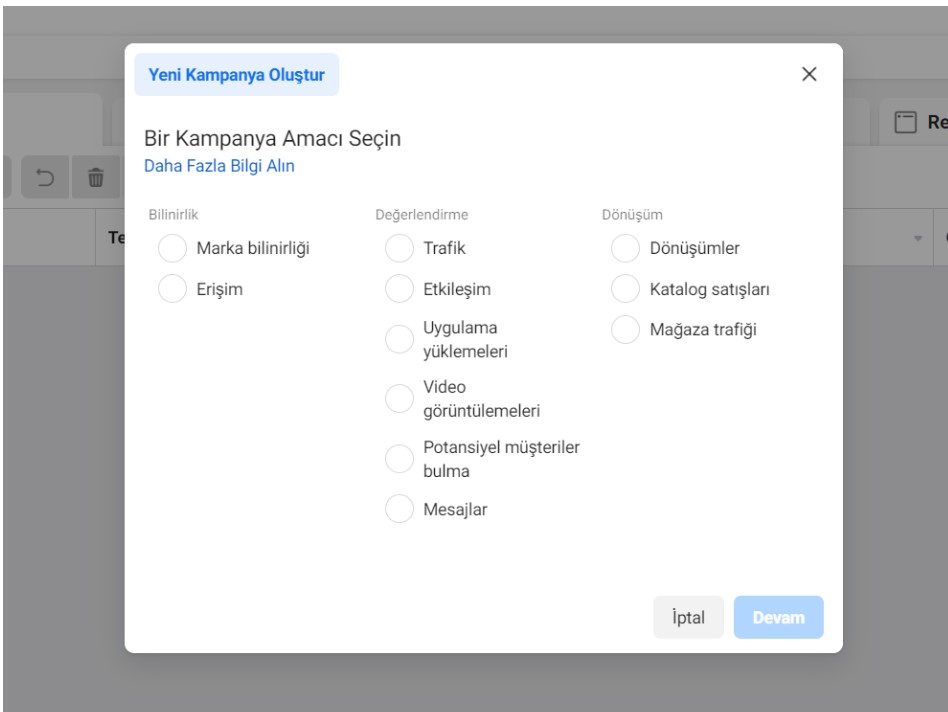Click the window panel icon beside Re
The height and width of the screenshot is (712, 948).
[x=905, y=122]
